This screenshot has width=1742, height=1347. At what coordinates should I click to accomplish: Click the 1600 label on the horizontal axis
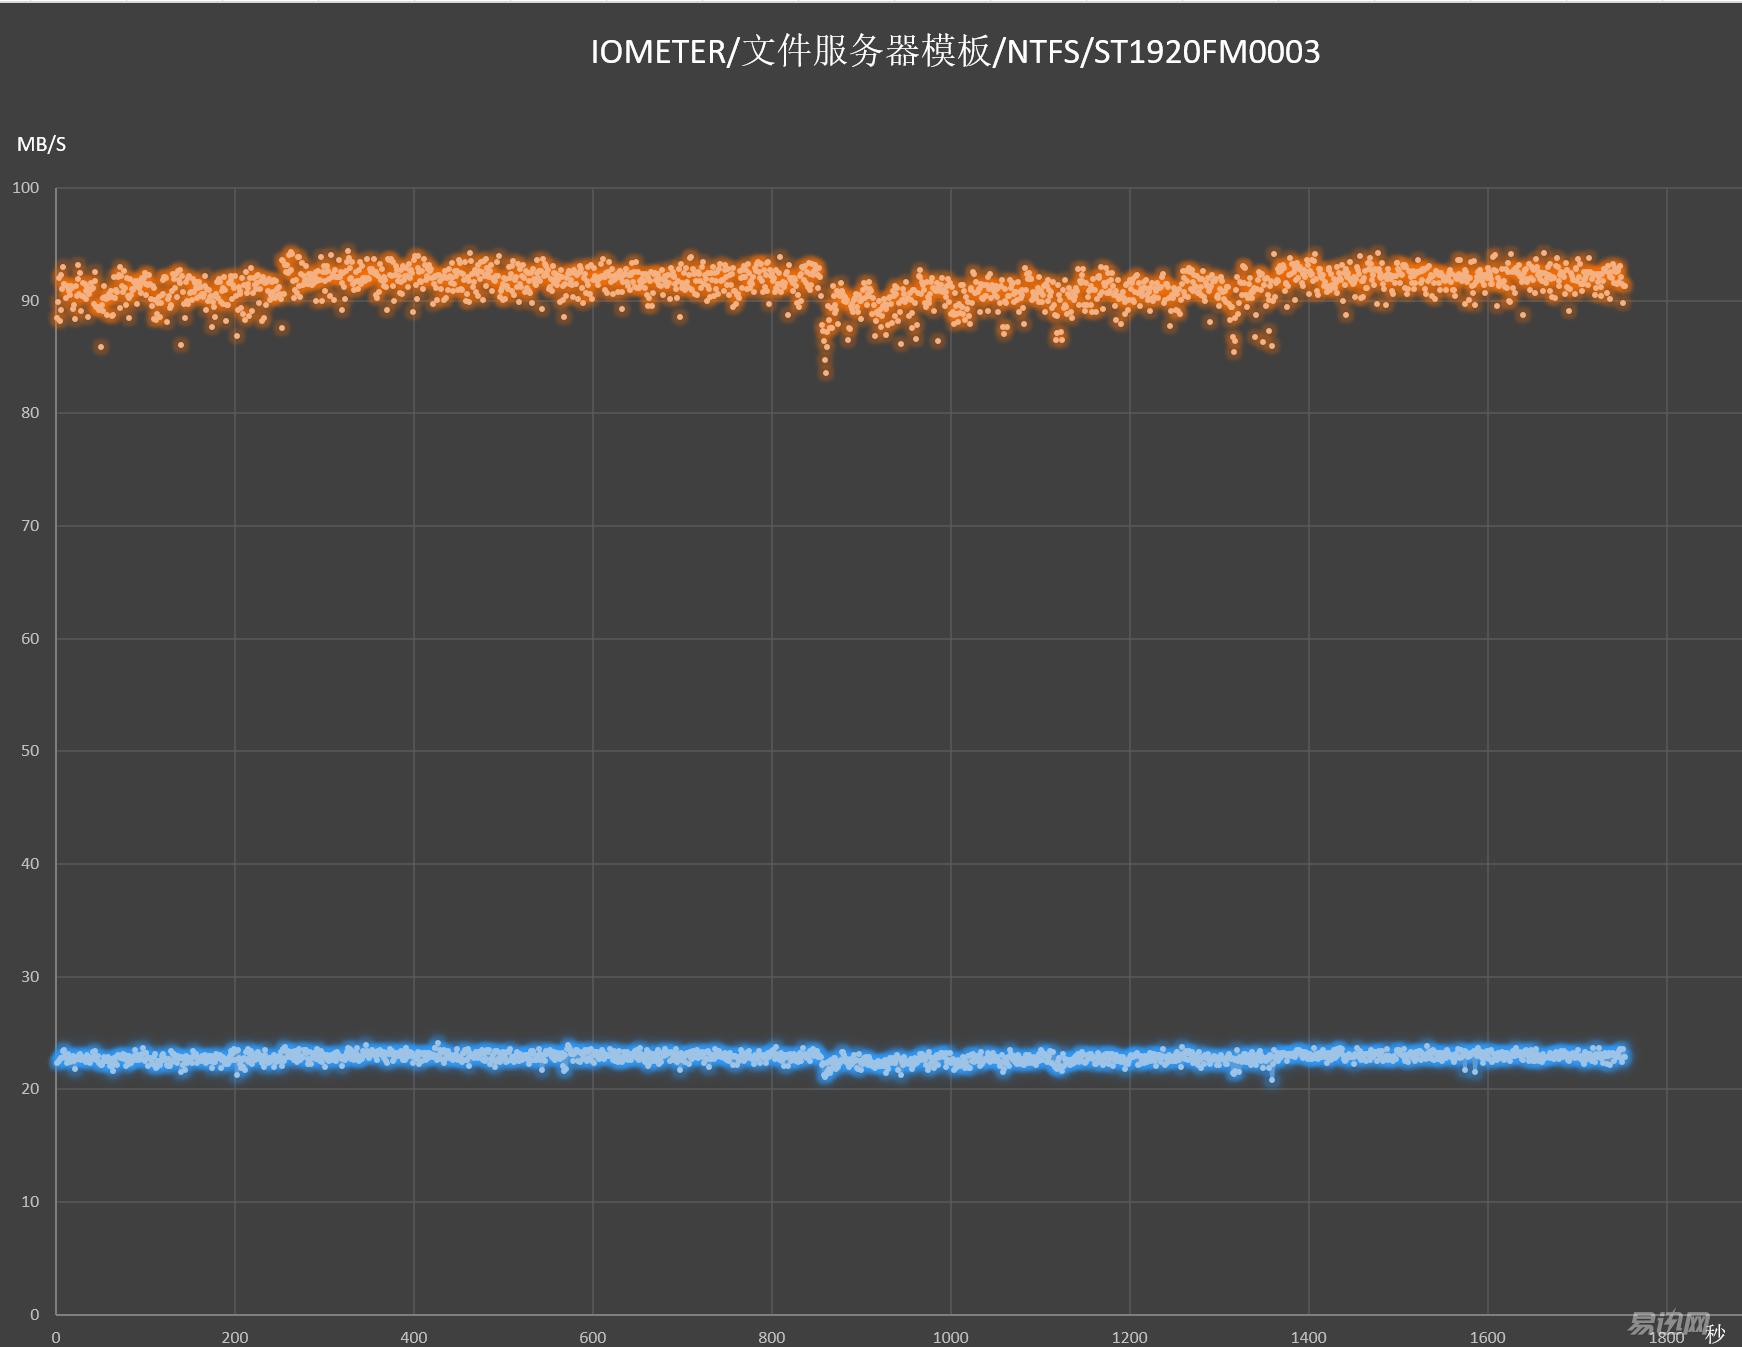(1487, 1337)
